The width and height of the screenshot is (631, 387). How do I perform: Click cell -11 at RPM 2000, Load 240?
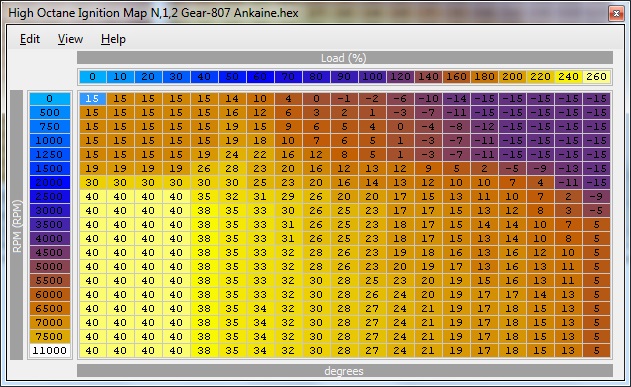568,183
